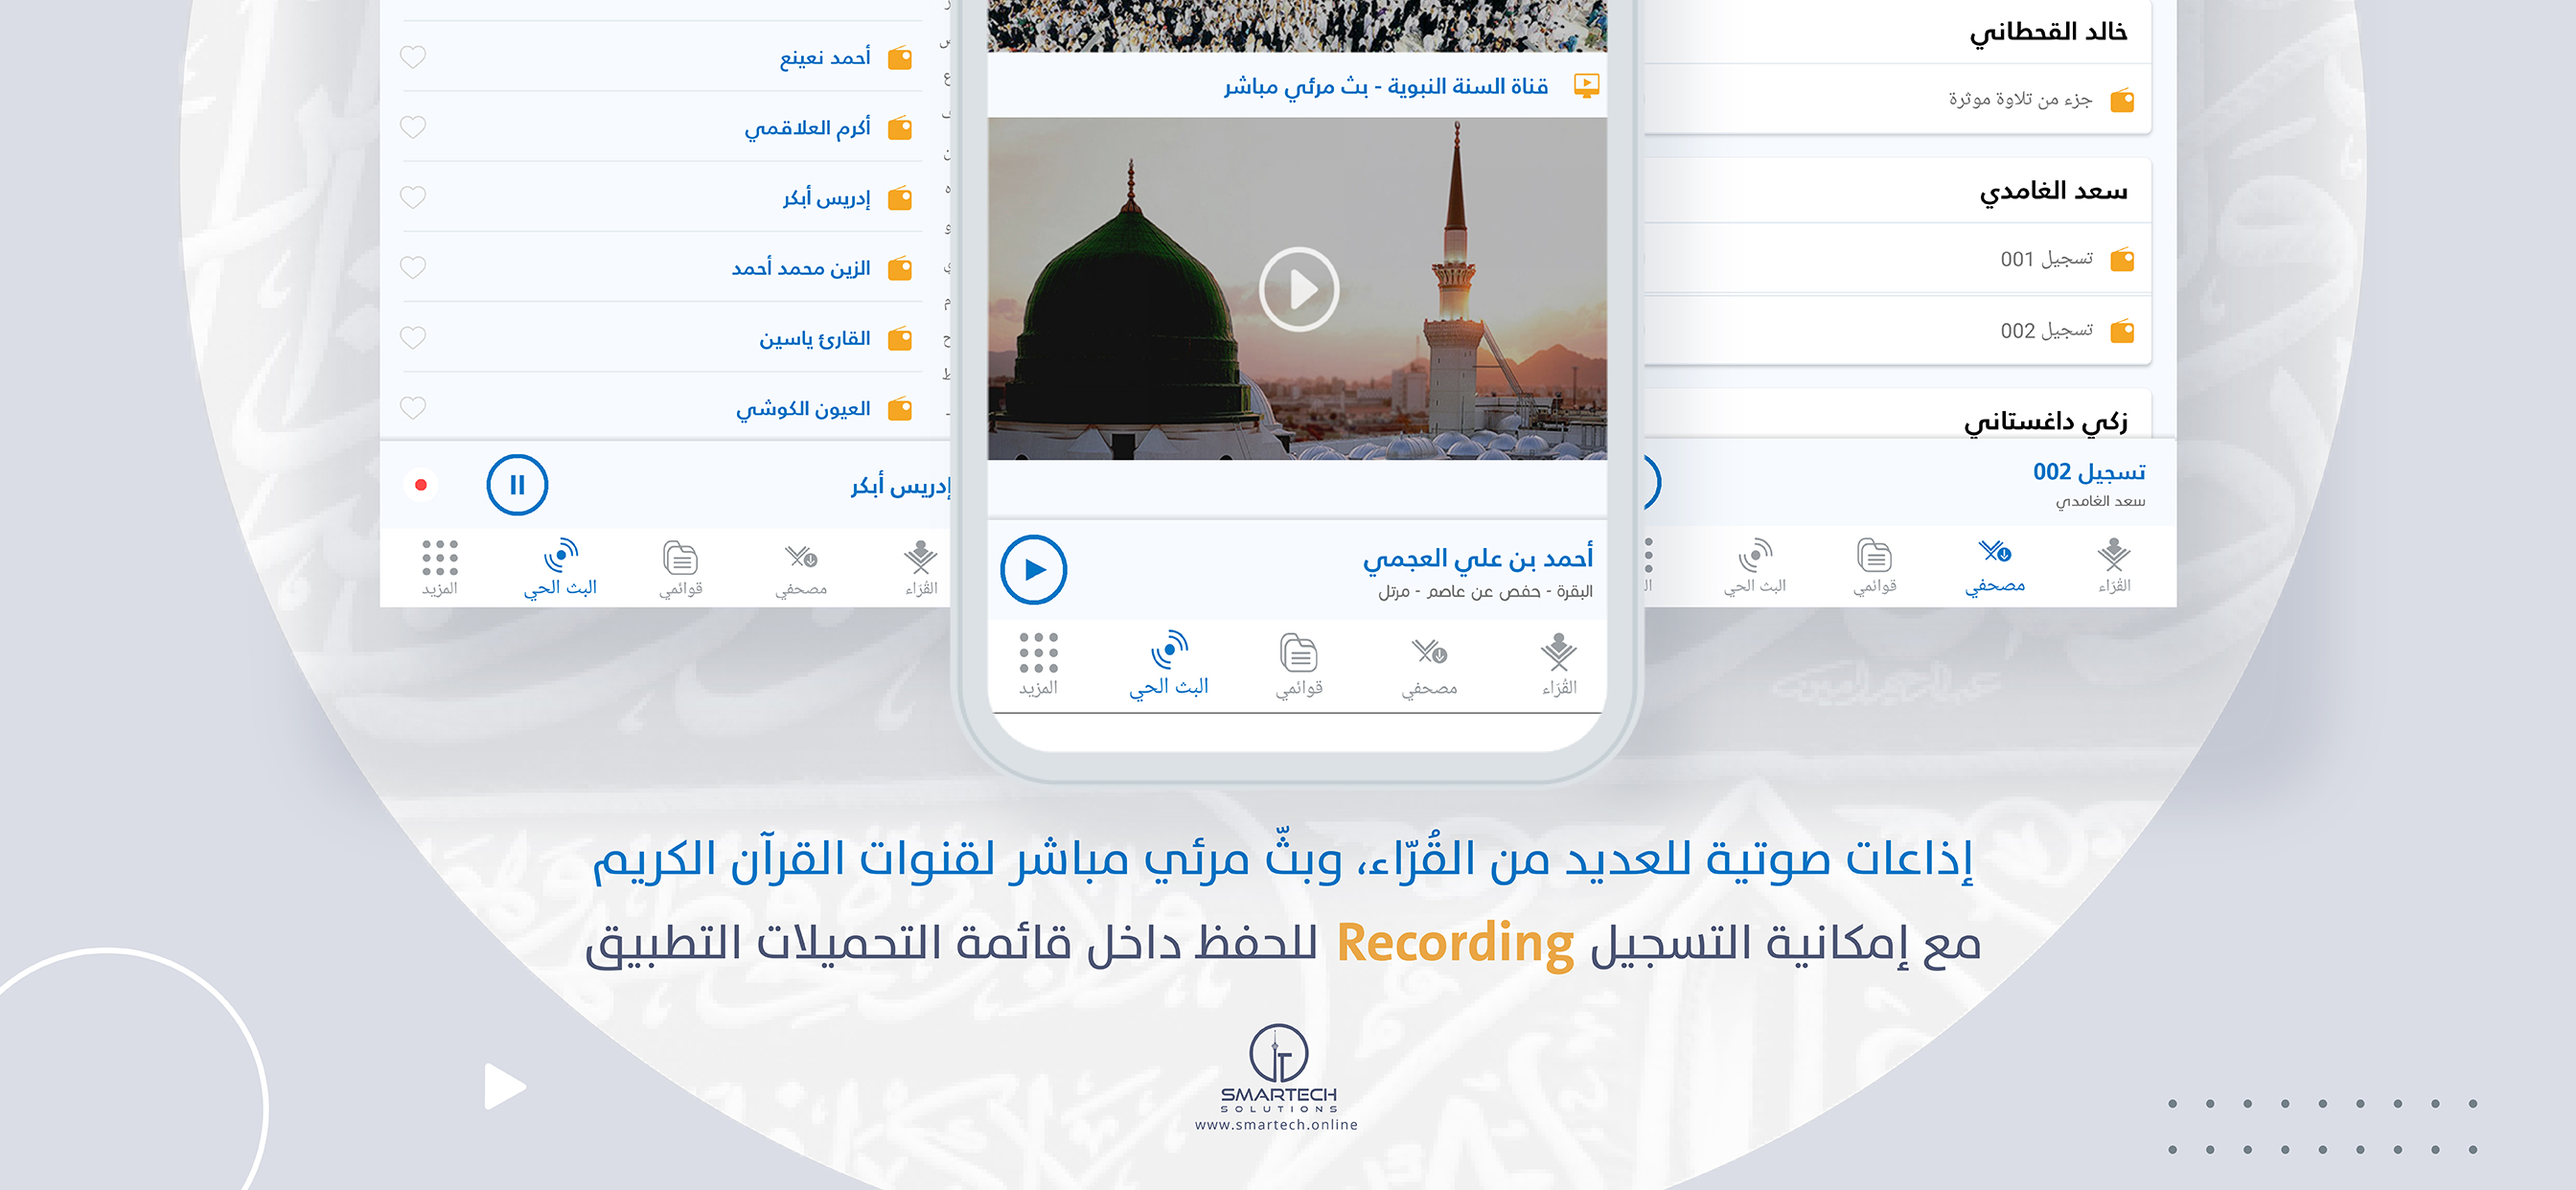Open folder icon of أحمد نعينع
The height and width of the screenshot is (1190, 2576).
pyautogui.click(x=900, y=58)
